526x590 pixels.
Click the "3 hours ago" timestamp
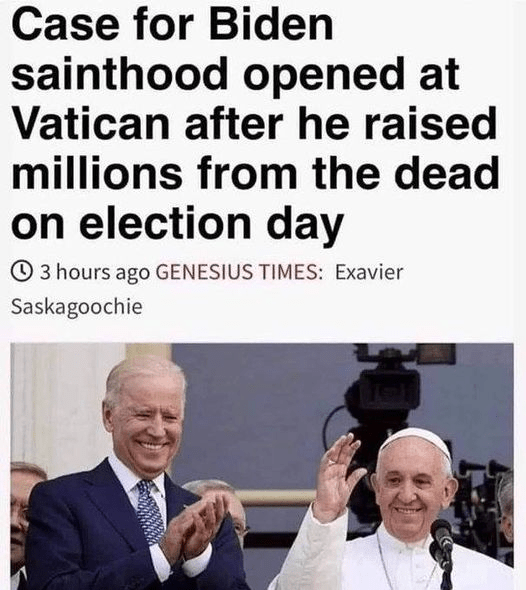pyautogui.click(x=95, y=272)
